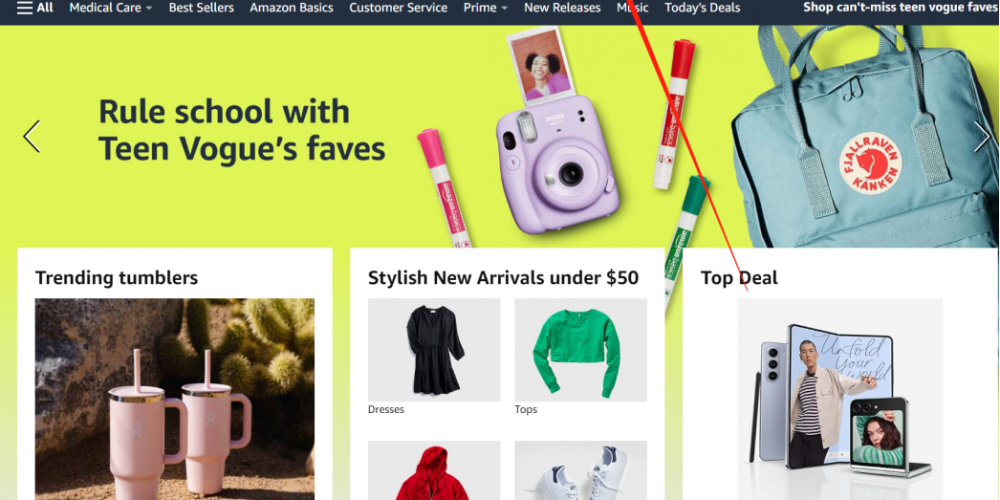Click Shop can't-miss teen vogue faves link
Viewport: 1000px width, 500px height.
pos(900,8)
